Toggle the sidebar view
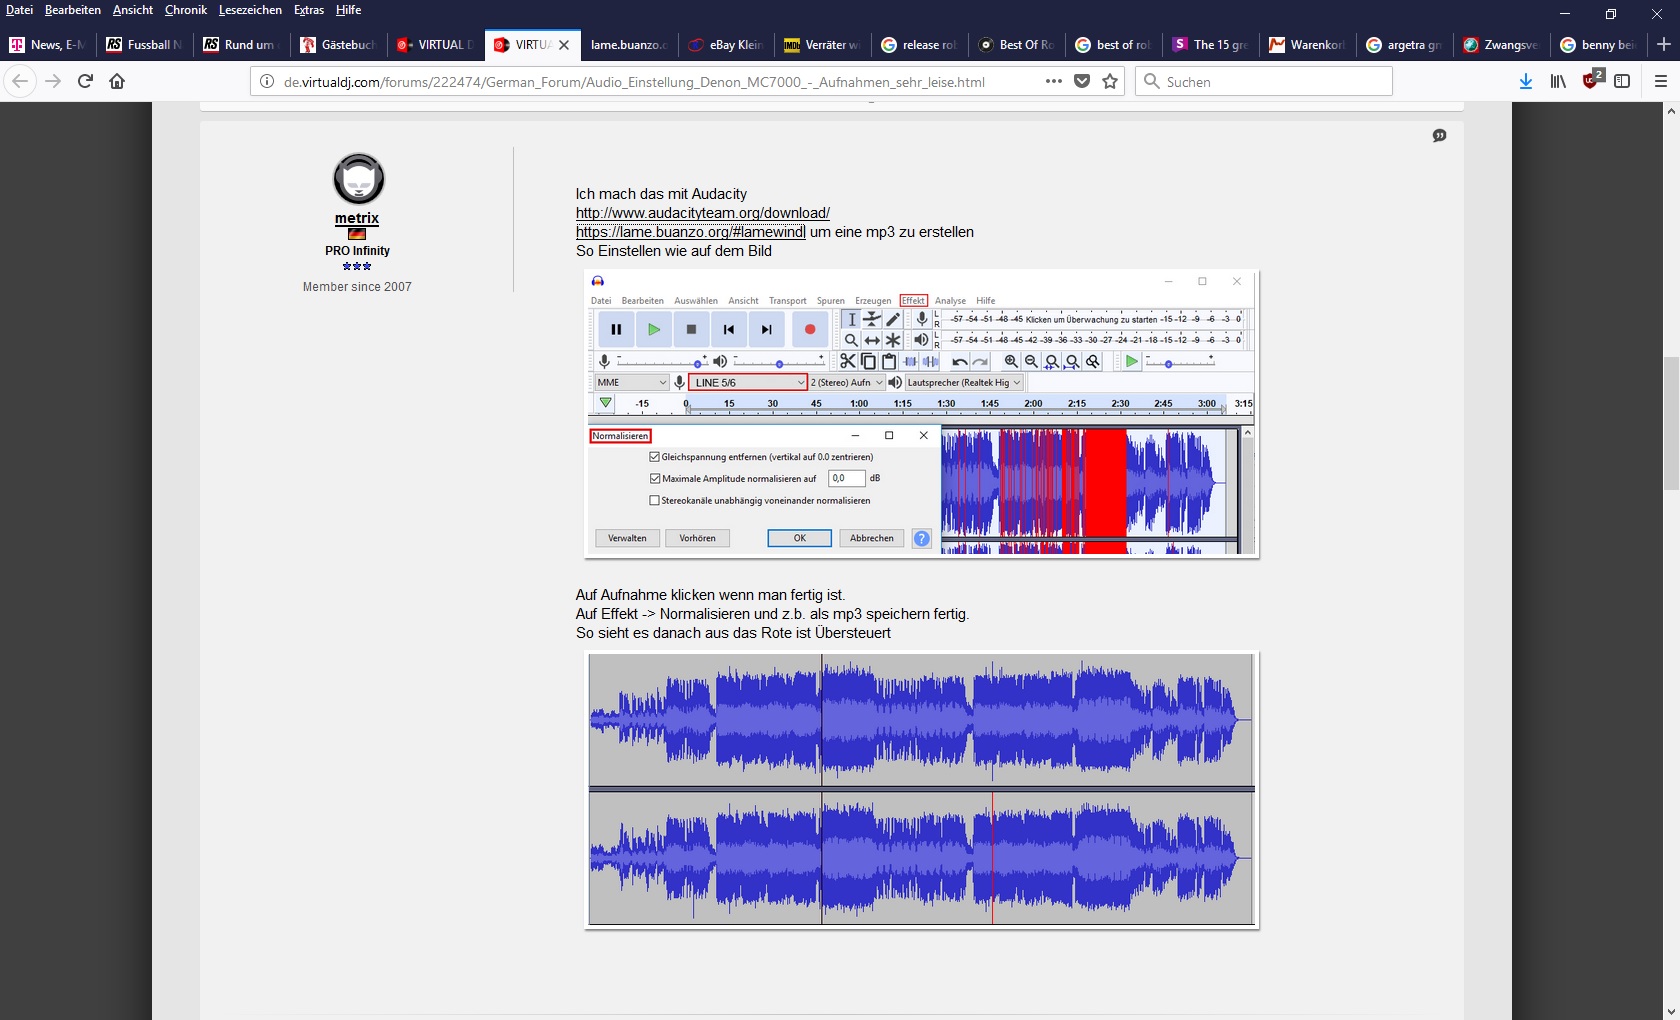 point(1623,81)
